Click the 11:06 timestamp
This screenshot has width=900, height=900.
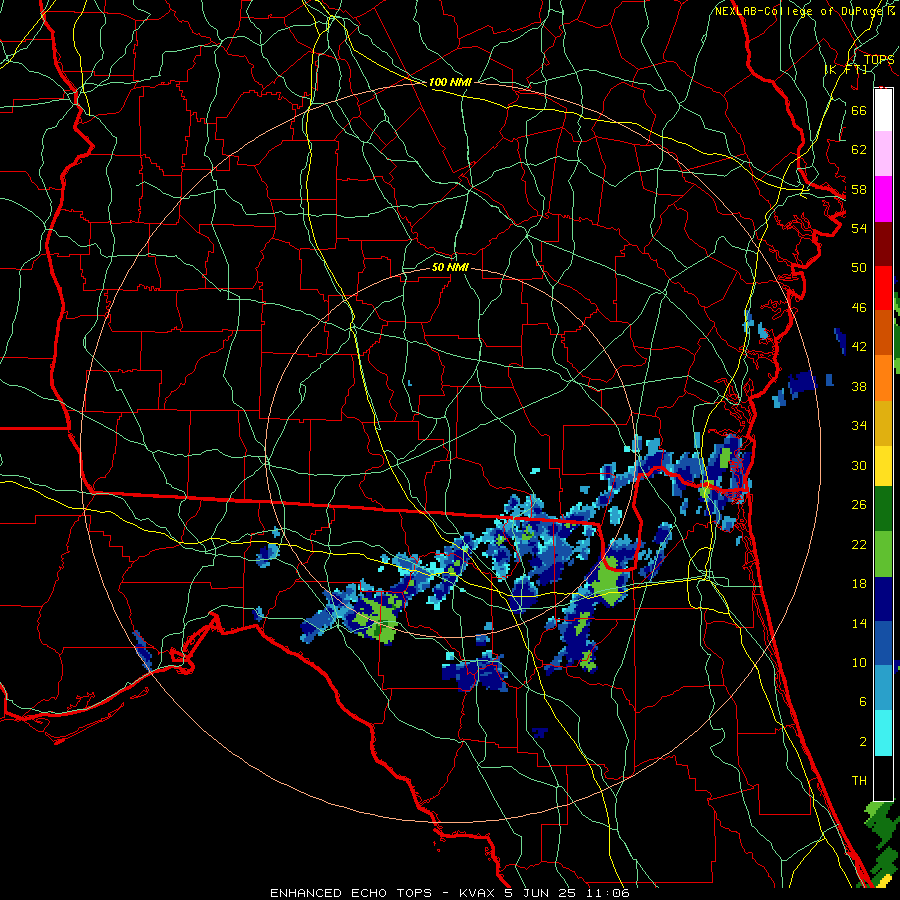pos(608,893)
